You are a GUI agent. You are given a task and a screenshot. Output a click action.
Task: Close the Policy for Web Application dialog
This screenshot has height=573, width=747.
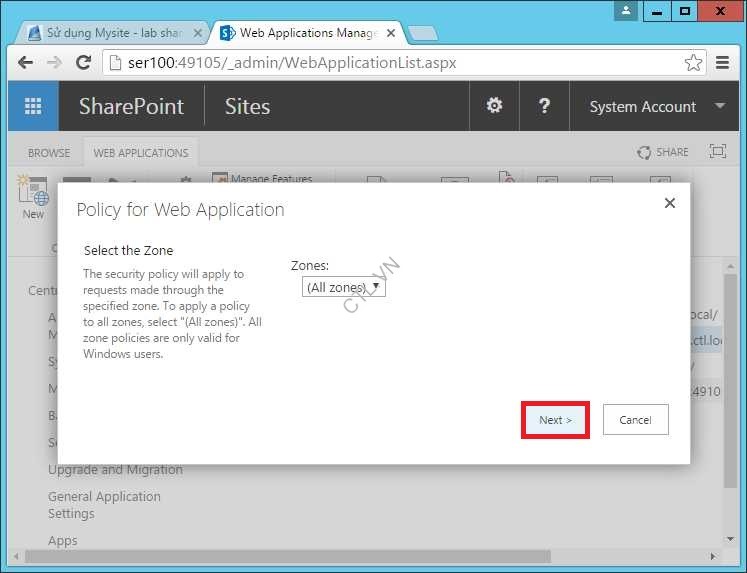coord(669,203)
